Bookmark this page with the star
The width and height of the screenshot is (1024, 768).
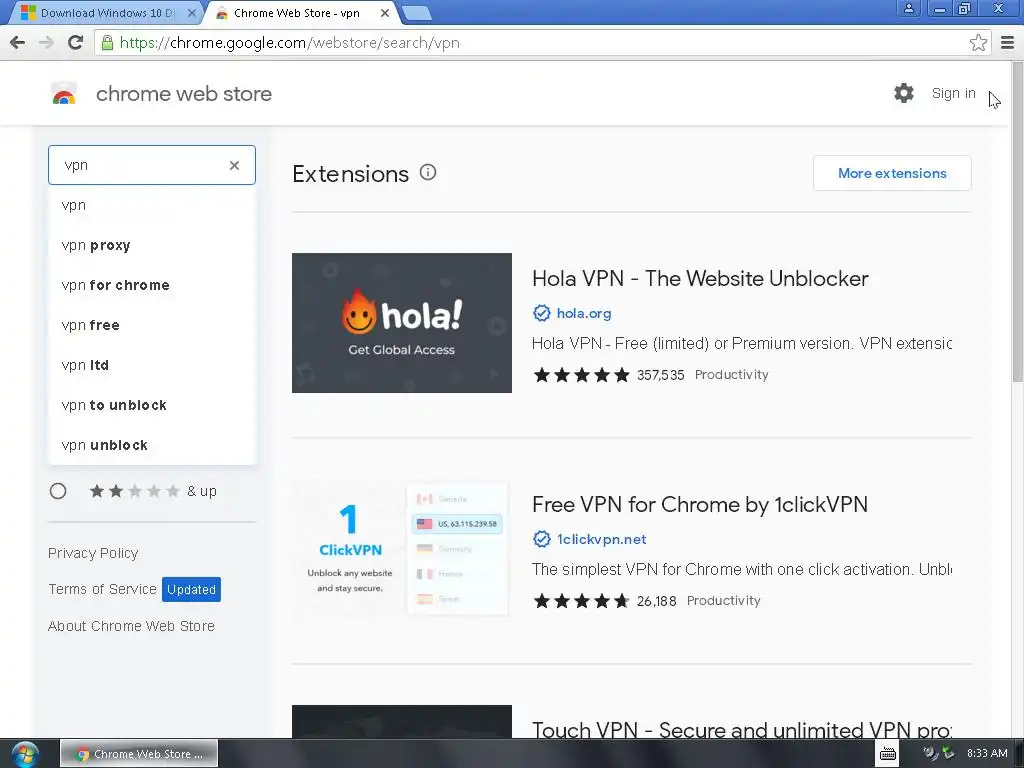pos(978,42)
